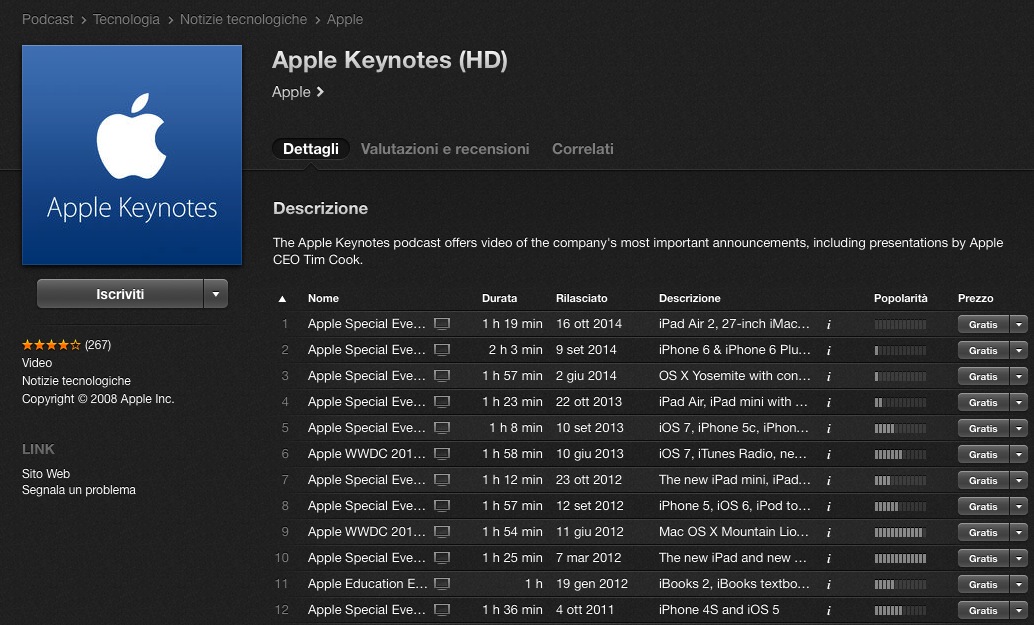Screen dimensions: 1034x625
Task: Click popularity bar of 11 giu 2012 episode
Action: (900, 532)
